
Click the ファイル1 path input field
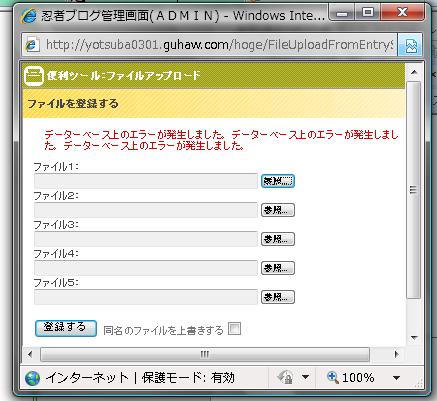click(146, 181)
